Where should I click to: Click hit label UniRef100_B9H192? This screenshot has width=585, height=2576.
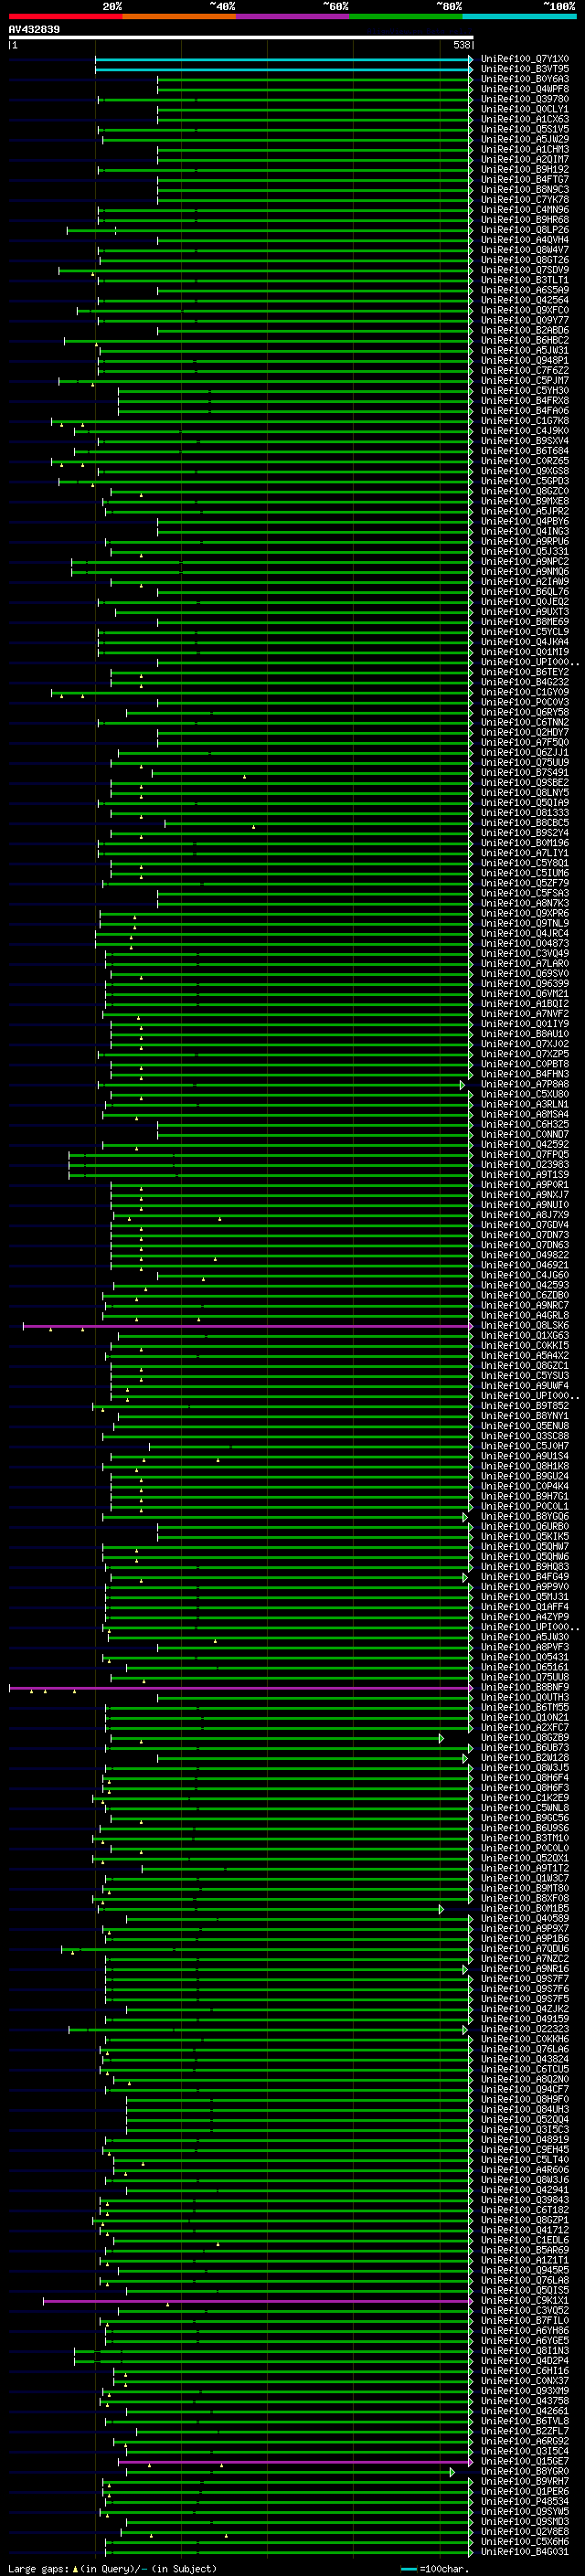(x=525, y=170)
